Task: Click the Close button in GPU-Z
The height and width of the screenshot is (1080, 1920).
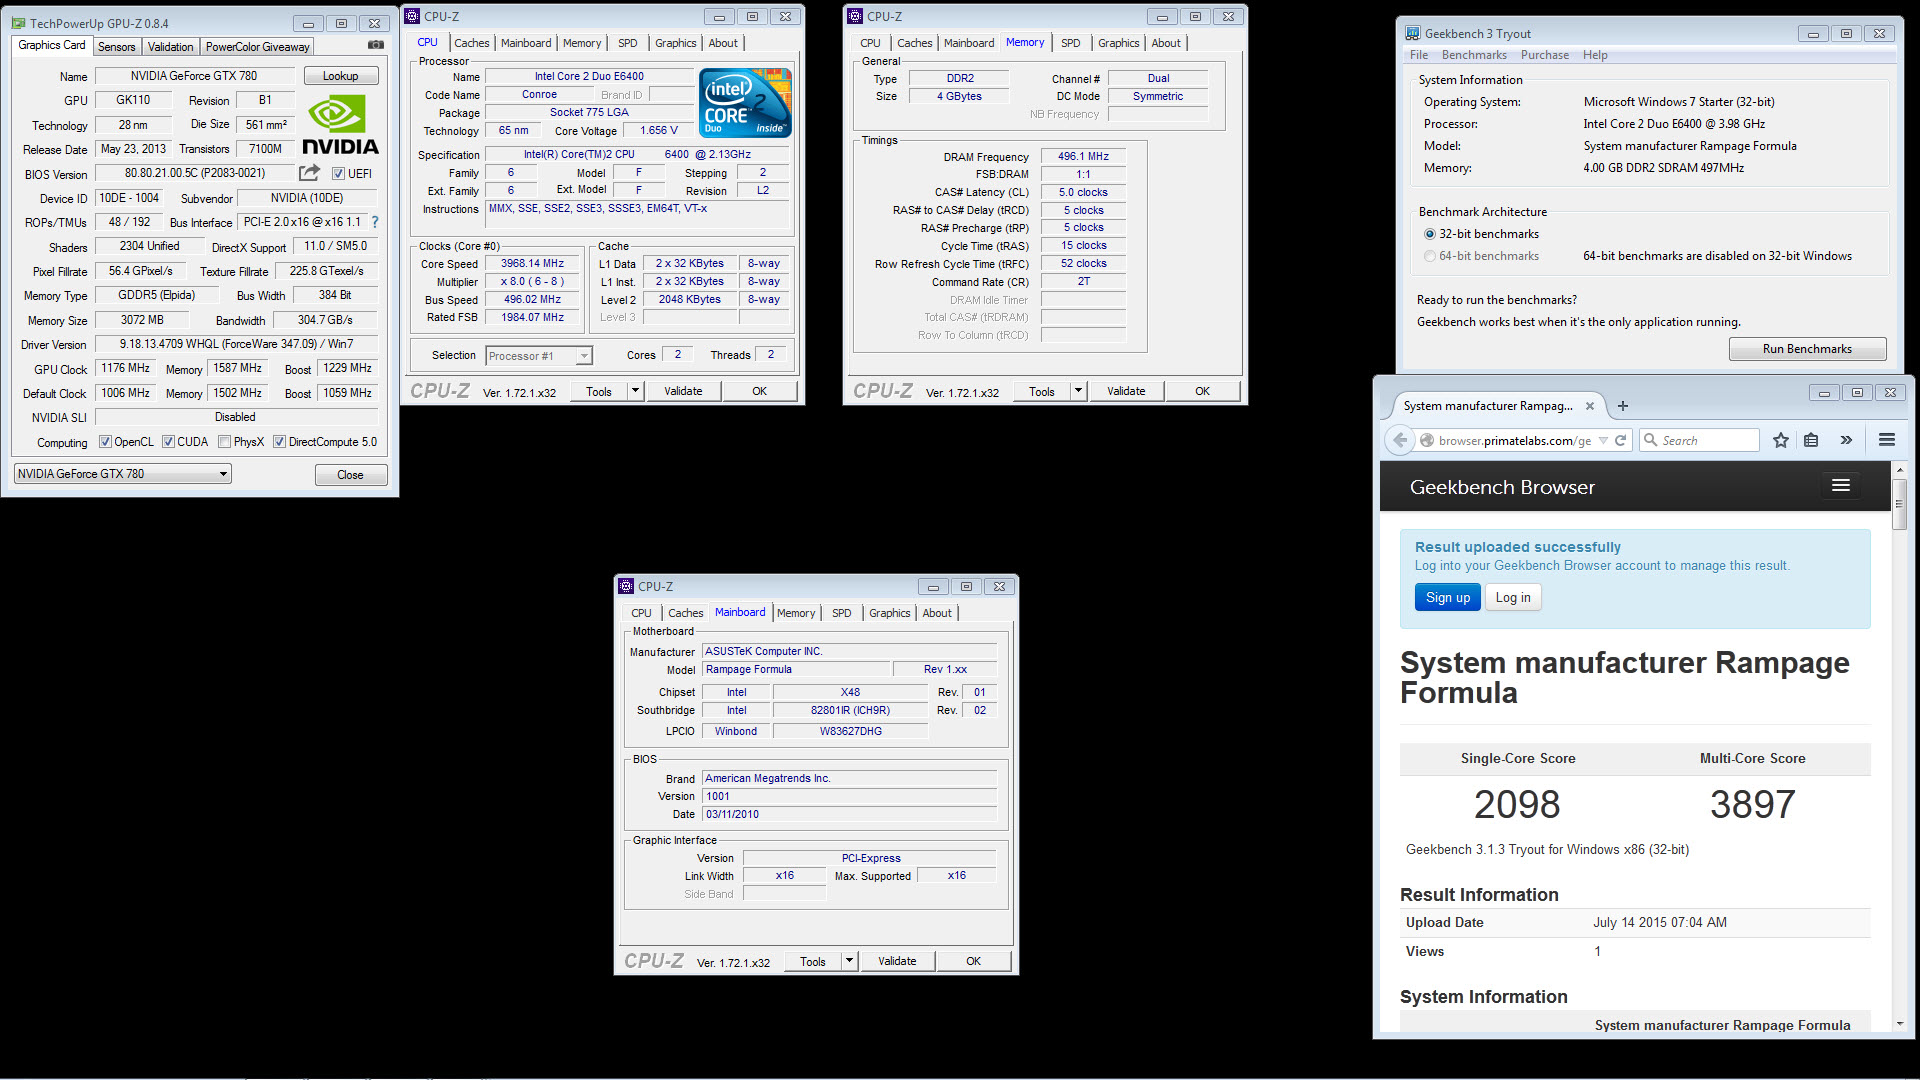Action: 350,475
